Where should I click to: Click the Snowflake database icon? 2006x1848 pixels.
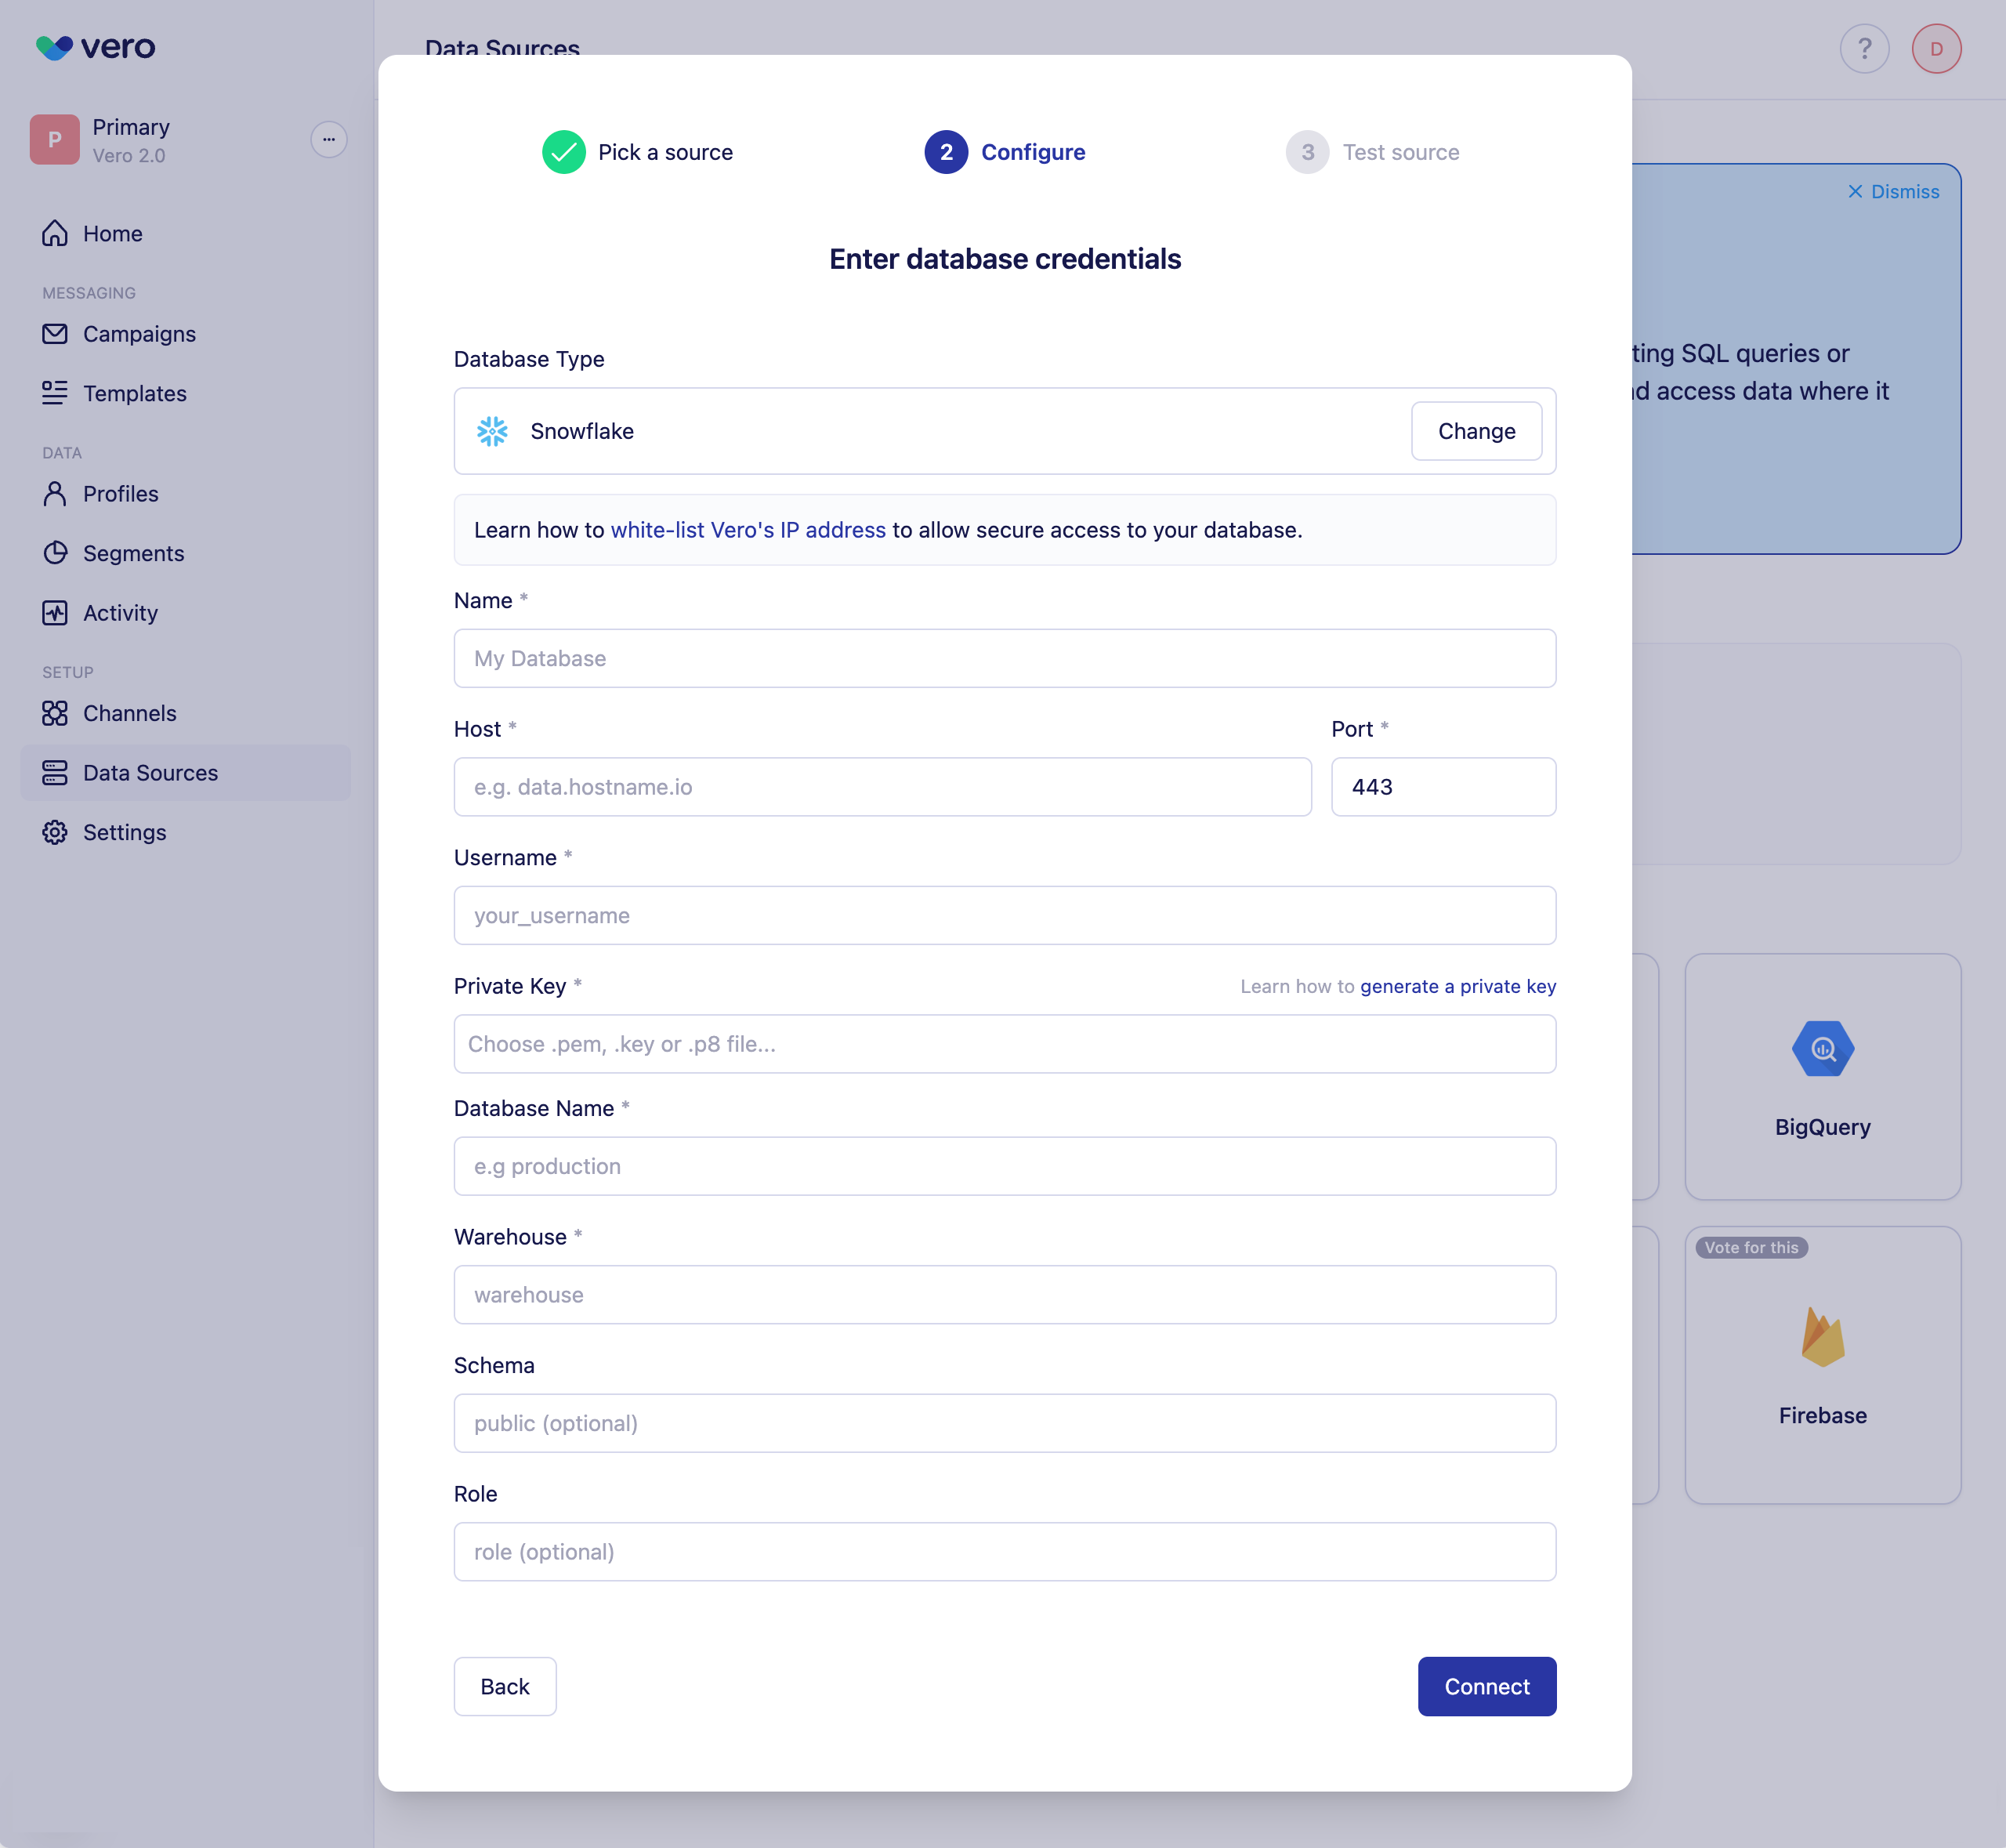[492, 431]
